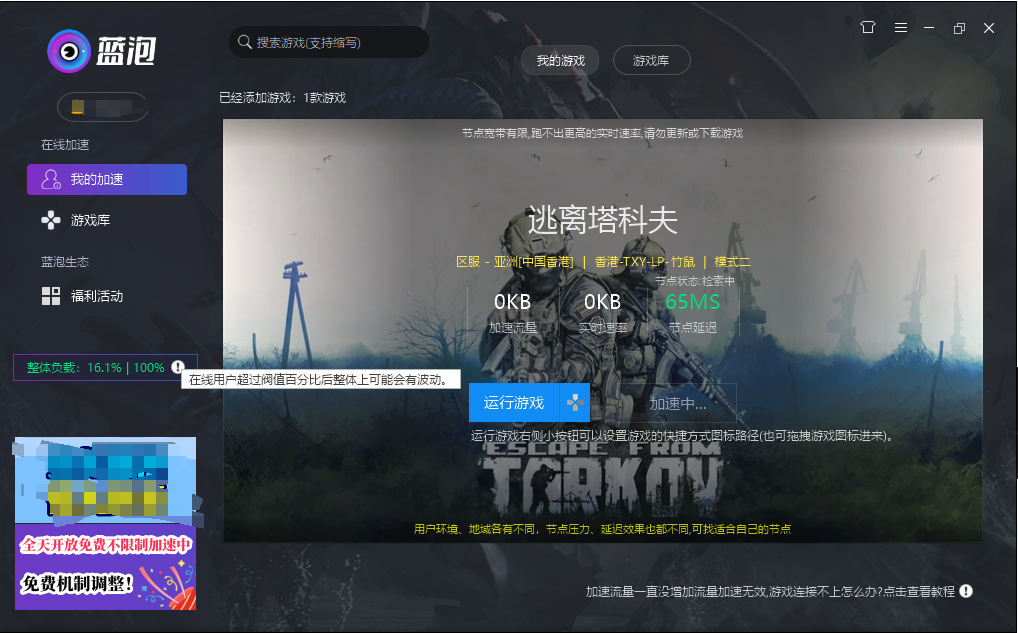
Task: Click tutorial exclamation icon at bottom right
Action: pos(966,591)
